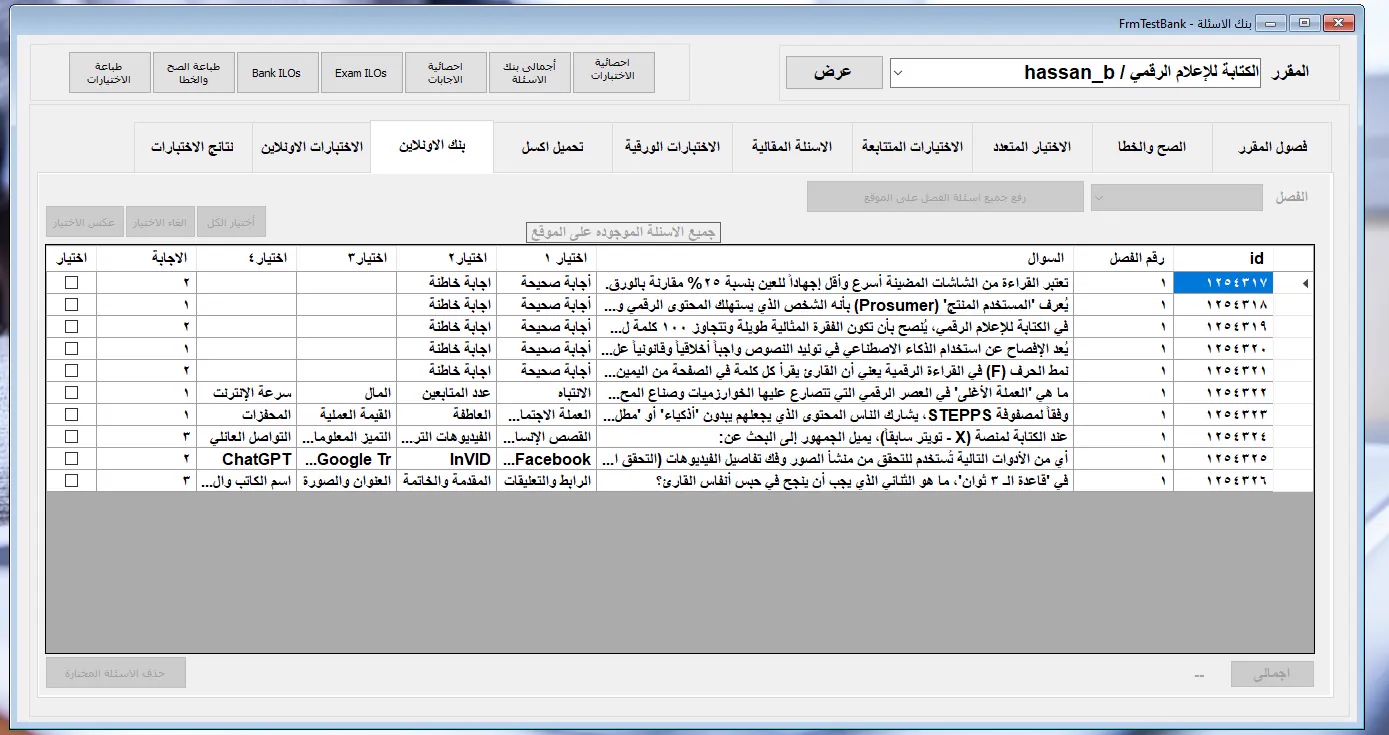Image resolution: width=1389 pixels, height=735 pixels.
Task: Click the احصائية الاجابات button
Action: pos(446,73)
